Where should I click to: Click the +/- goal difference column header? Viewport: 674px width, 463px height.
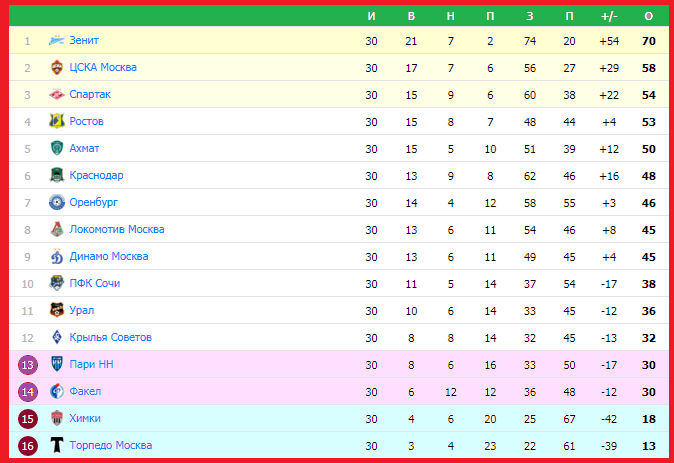click(609, 16)
